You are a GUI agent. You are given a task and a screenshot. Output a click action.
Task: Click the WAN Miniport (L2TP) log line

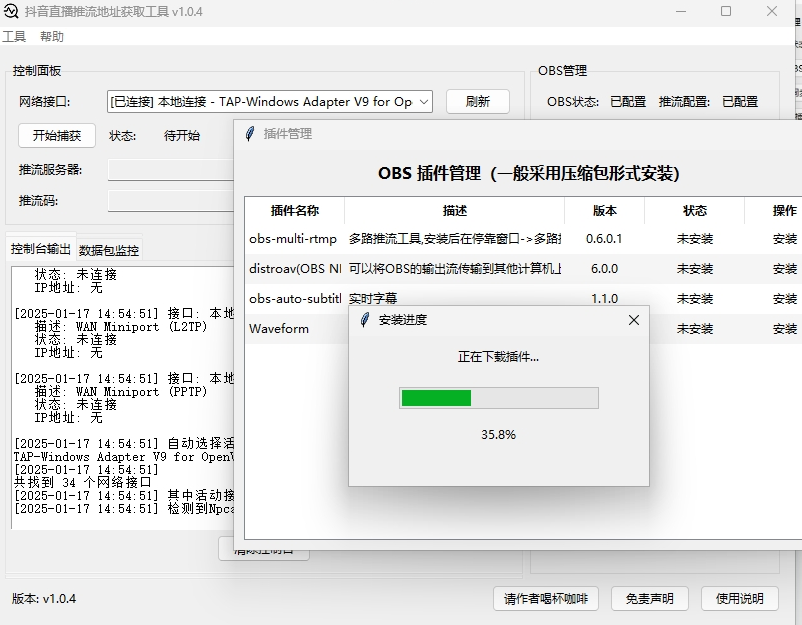coord(121,327)
